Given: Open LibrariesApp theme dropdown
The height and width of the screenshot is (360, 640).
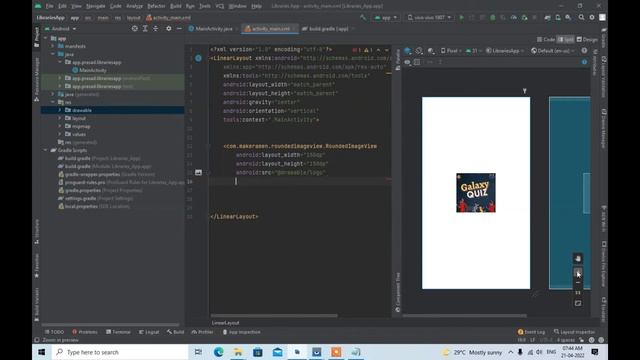Looking at the screenshot, I should (505, 51).
